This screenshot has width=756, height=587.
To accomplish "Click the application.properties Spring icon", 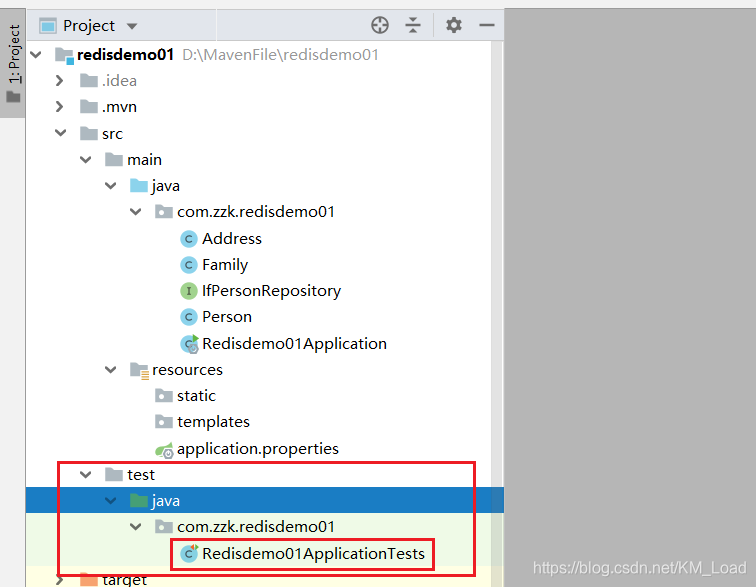I will click(164, 450).
